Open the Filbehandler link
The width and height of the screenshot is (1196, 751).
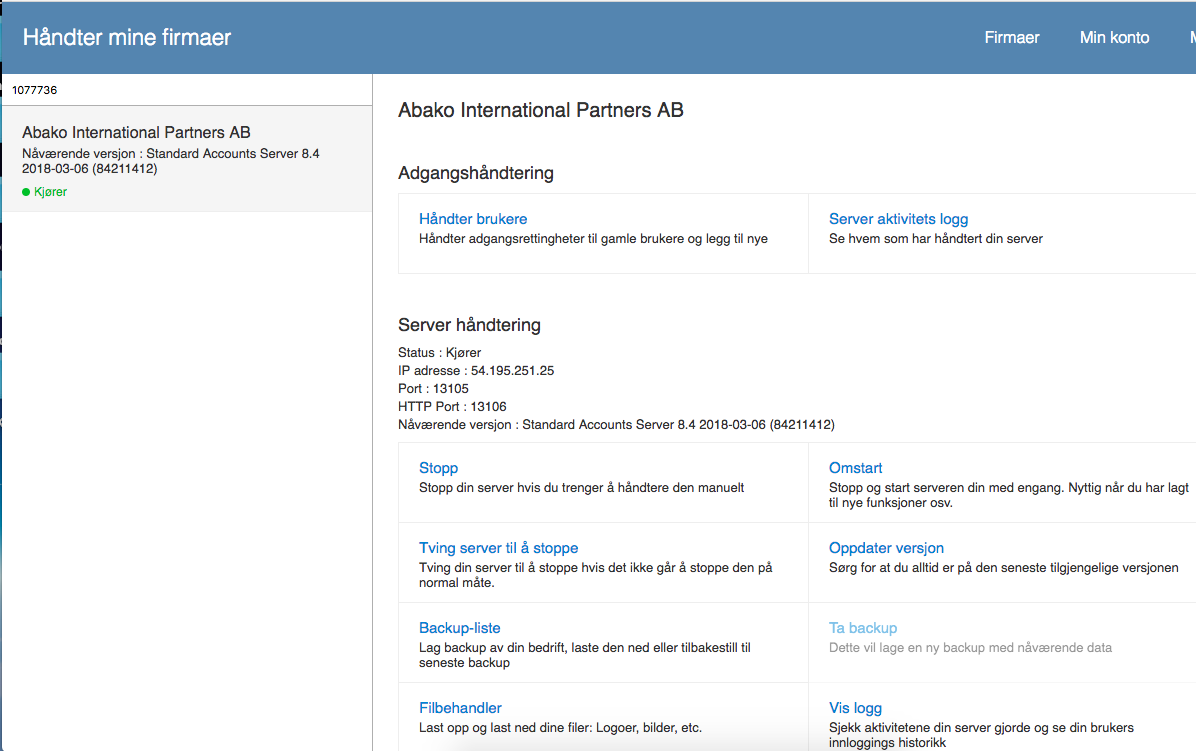pyautogui.click(x=460, y=708)
